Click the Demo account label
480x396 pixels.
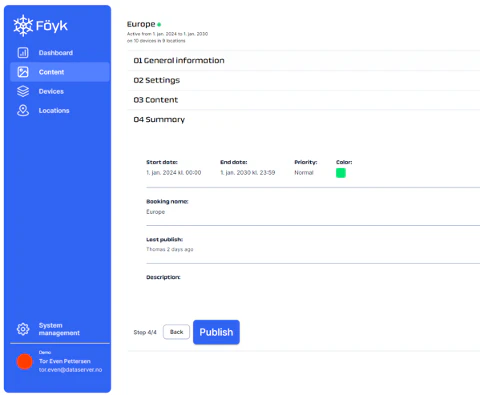click(45, 352)
